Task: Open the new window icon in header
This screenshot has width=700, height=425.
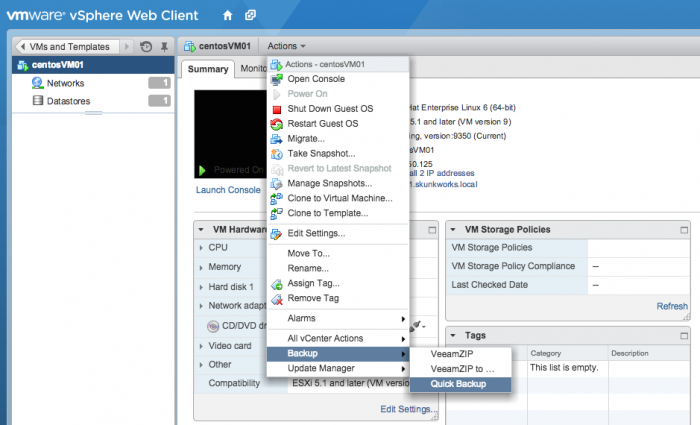Action: point(250,15)
